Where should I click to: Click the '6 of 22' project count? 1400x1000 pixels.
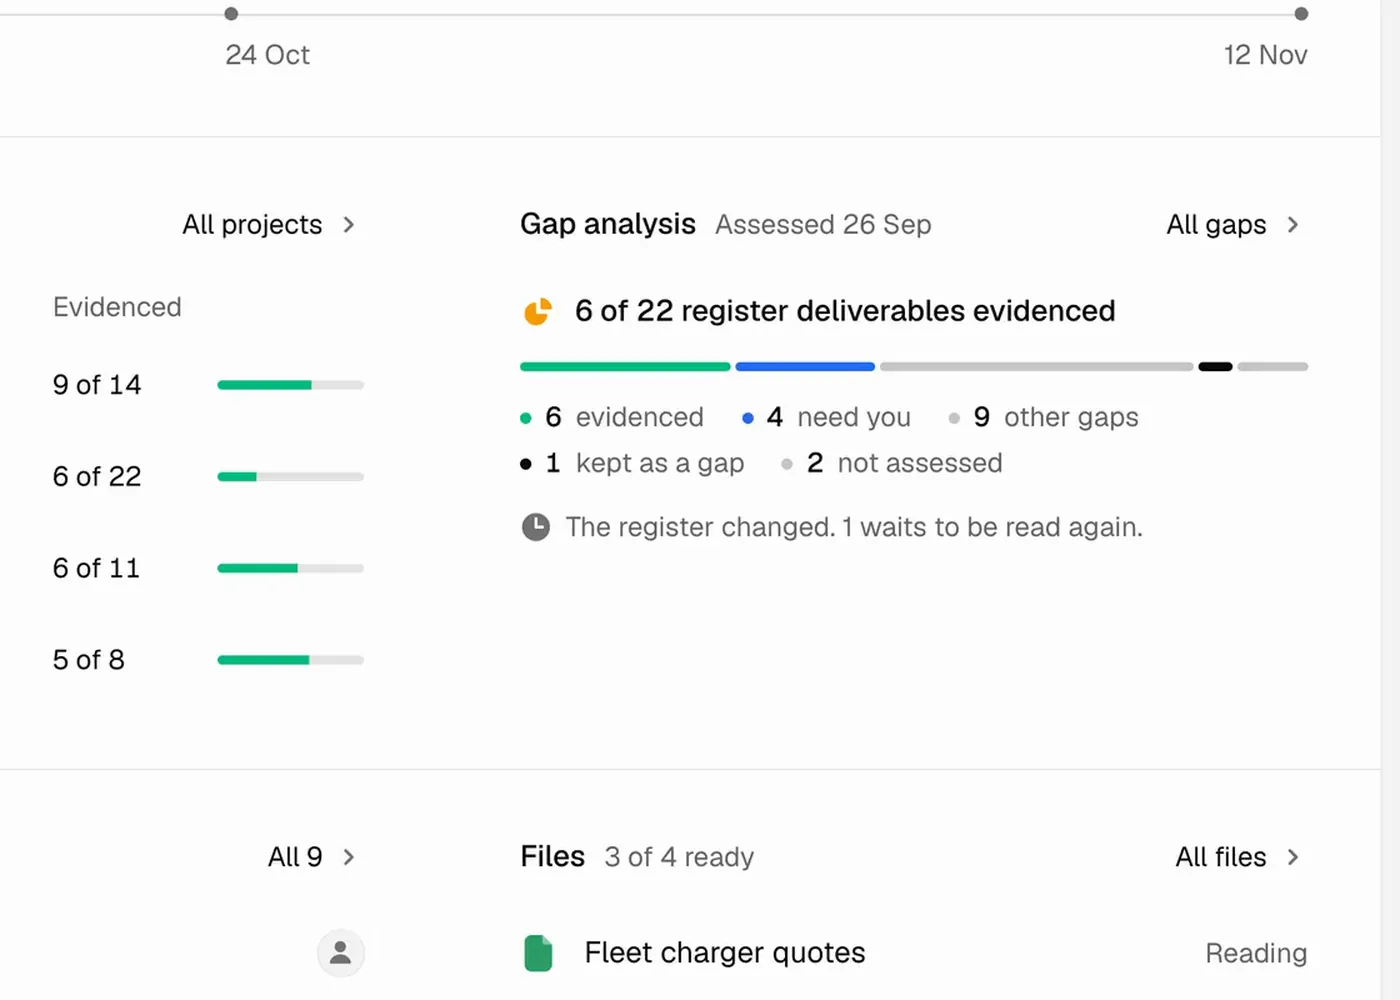click(97, 477)
